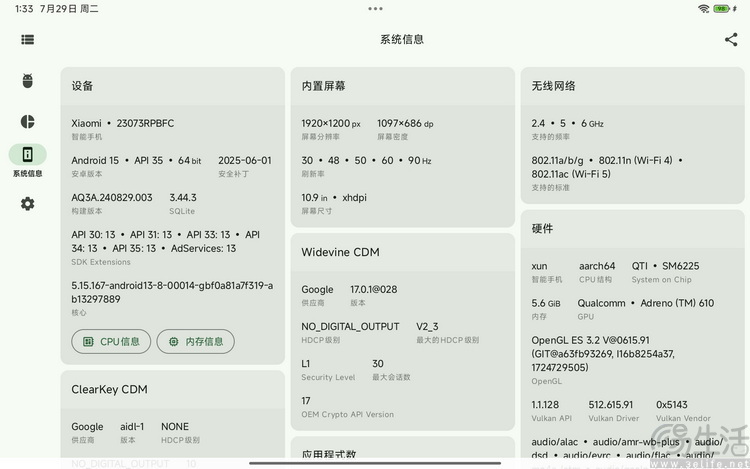The width and height of the screenshot is (750, 469).
Task: Select the 内置屏幕 card header
Action: click(403, 86)
